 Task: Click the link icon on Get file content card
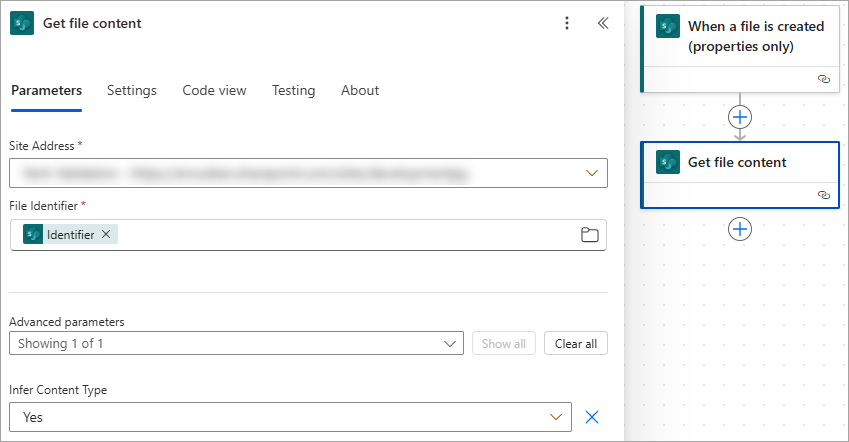[824, 194]
